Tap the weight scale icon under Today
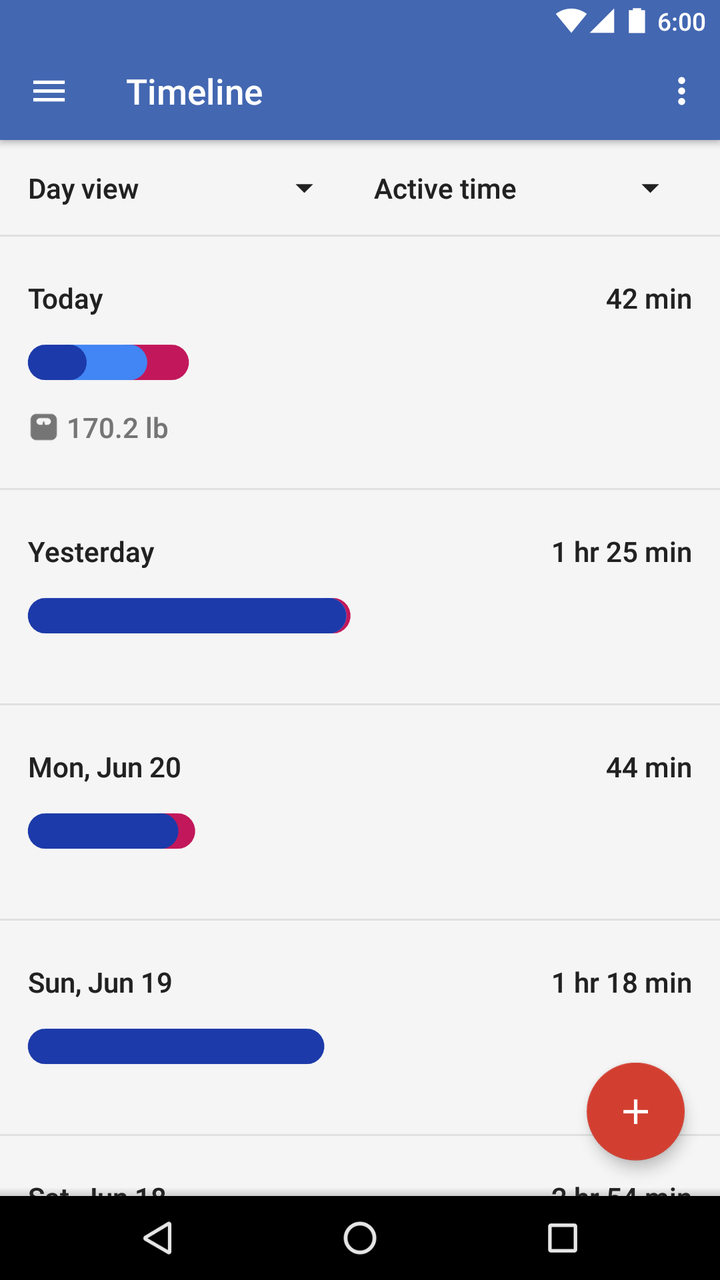Viewport: 720px width, 1280px height. (x=43, y=428)
